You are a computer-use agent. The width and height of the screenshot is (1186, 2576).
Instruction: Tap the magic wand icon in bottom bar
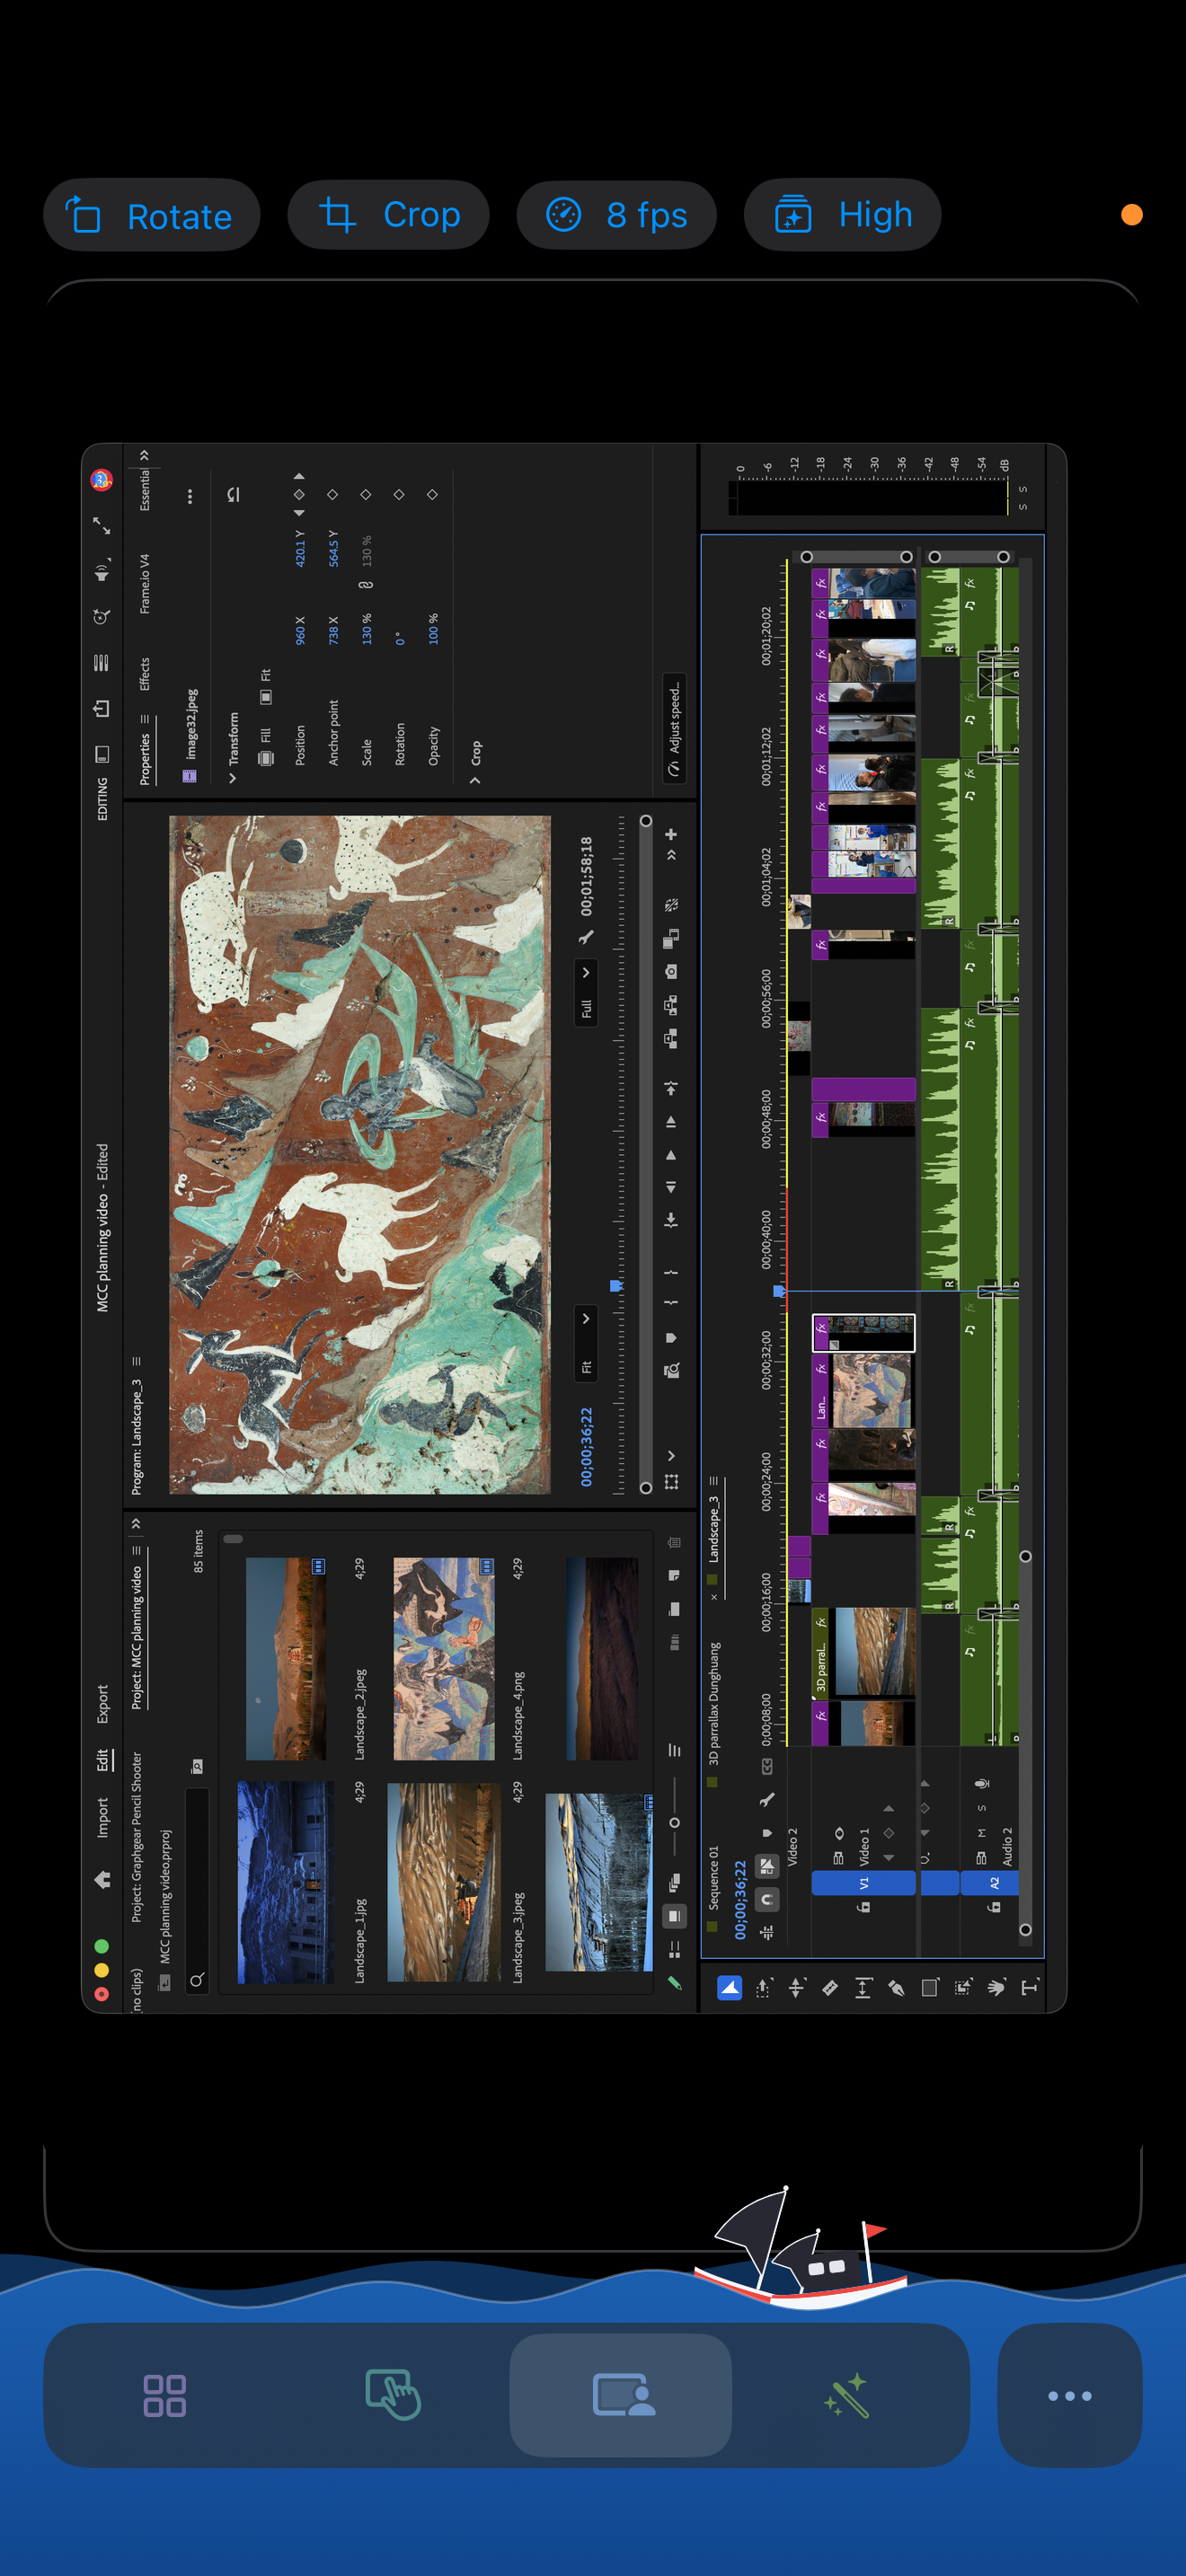tap(846, 2395)
